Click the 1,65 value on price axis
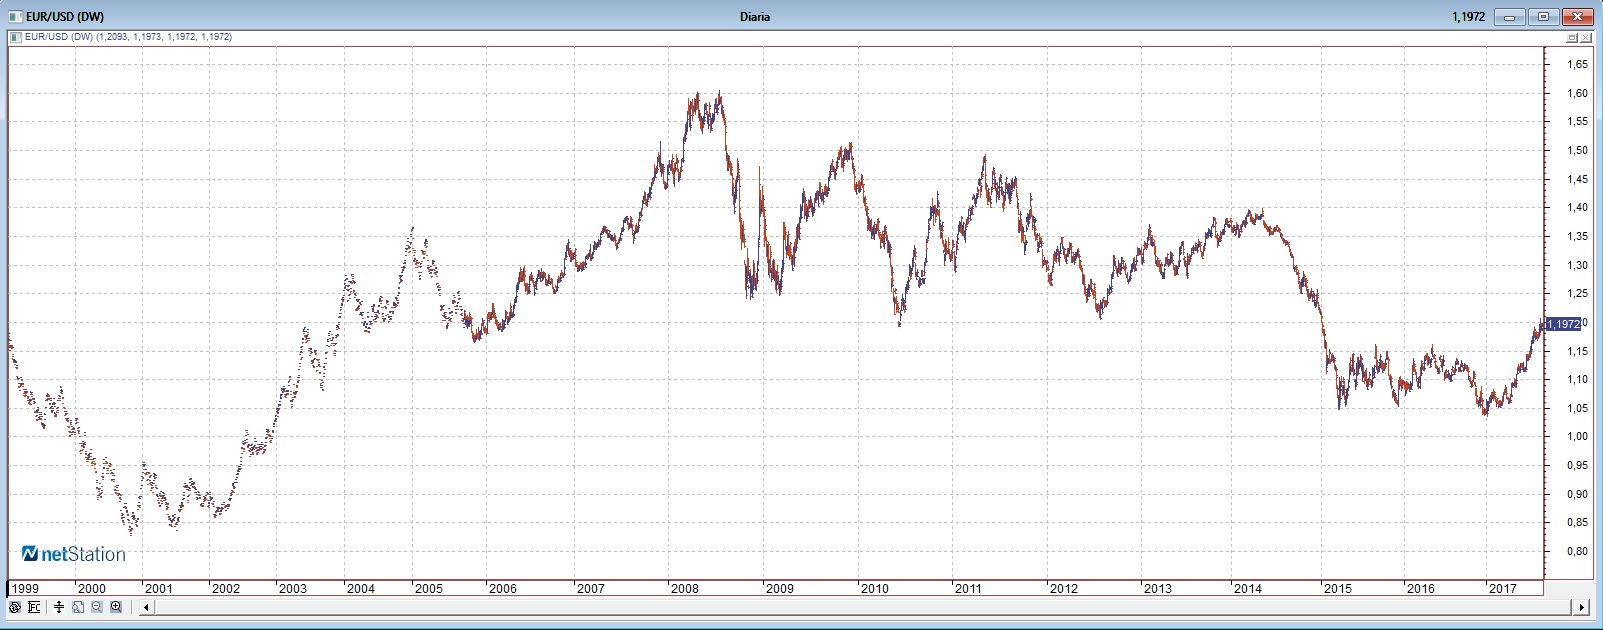The width and height of the screenshot is (1603, 630). (x=1577, y=64)
